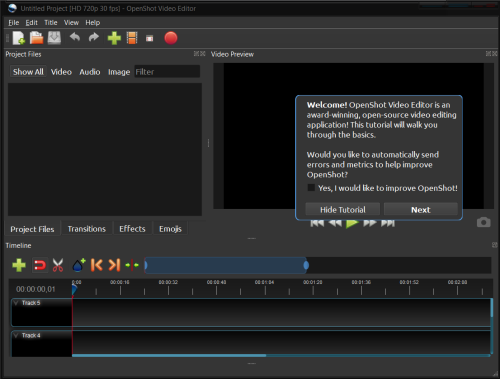
Task: Click the Next button in the tutorial
Action: pos(421,210)
